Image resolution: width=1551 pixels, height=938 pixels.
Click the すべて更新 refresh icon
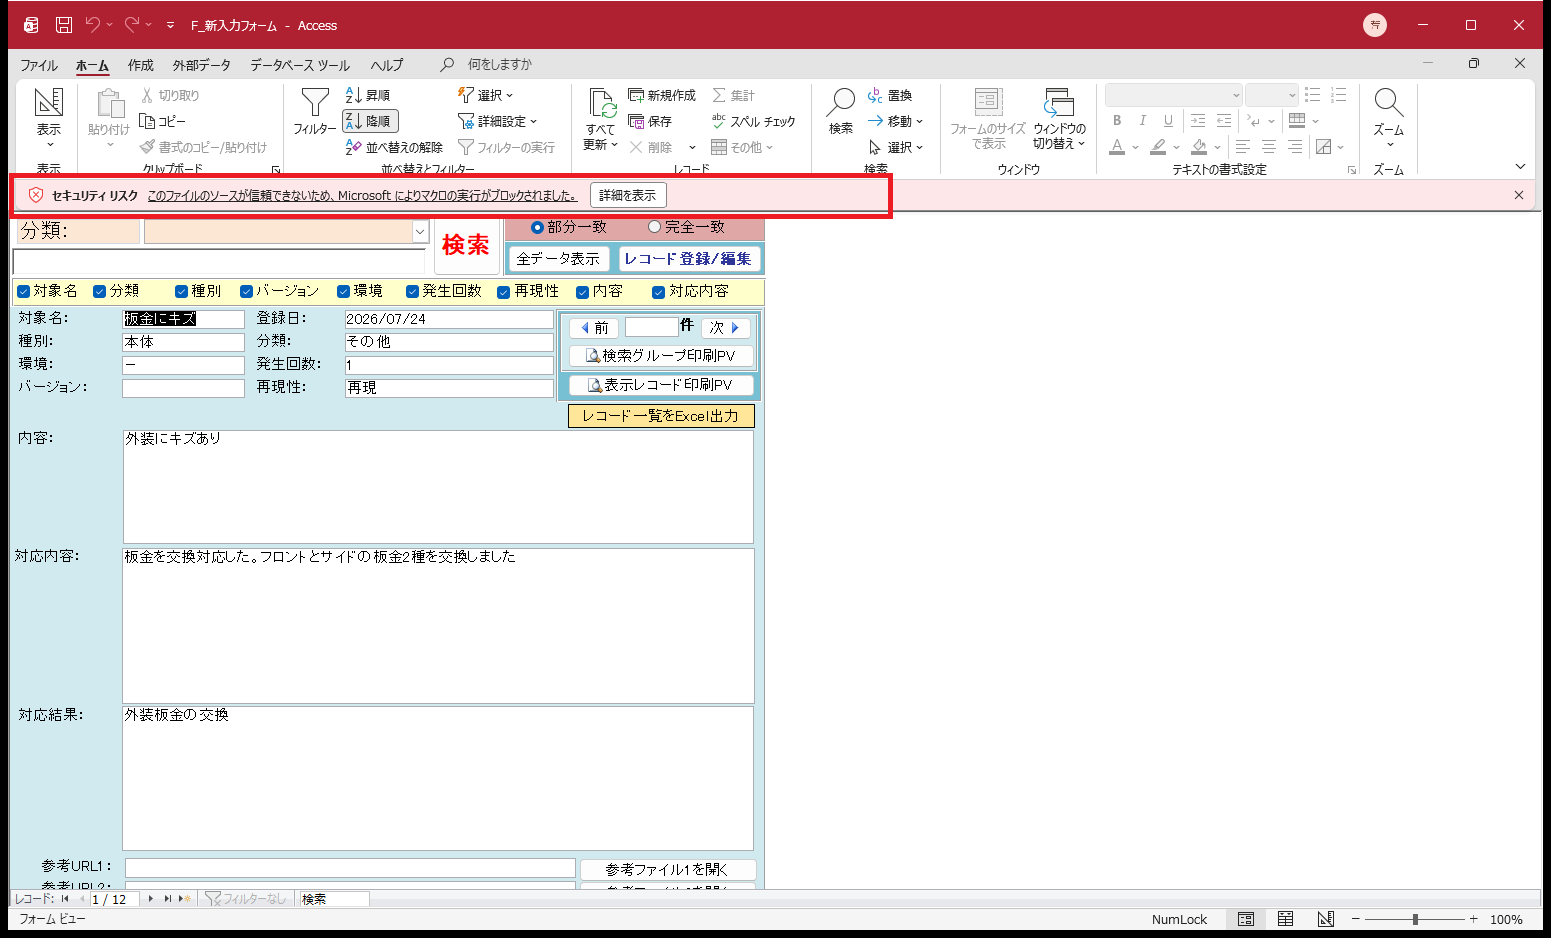tap(601, 103)
